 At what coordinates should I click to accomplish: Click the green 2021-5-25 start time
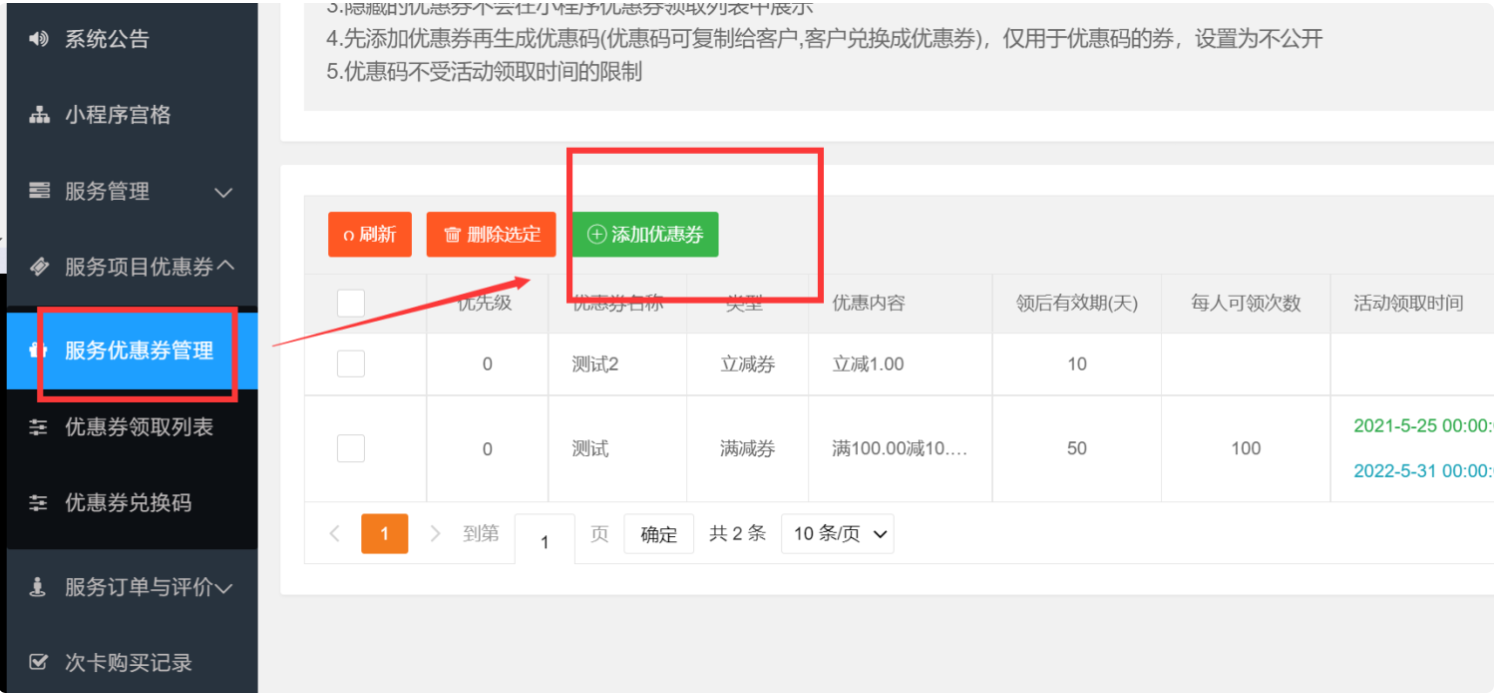pos(1423,426)
